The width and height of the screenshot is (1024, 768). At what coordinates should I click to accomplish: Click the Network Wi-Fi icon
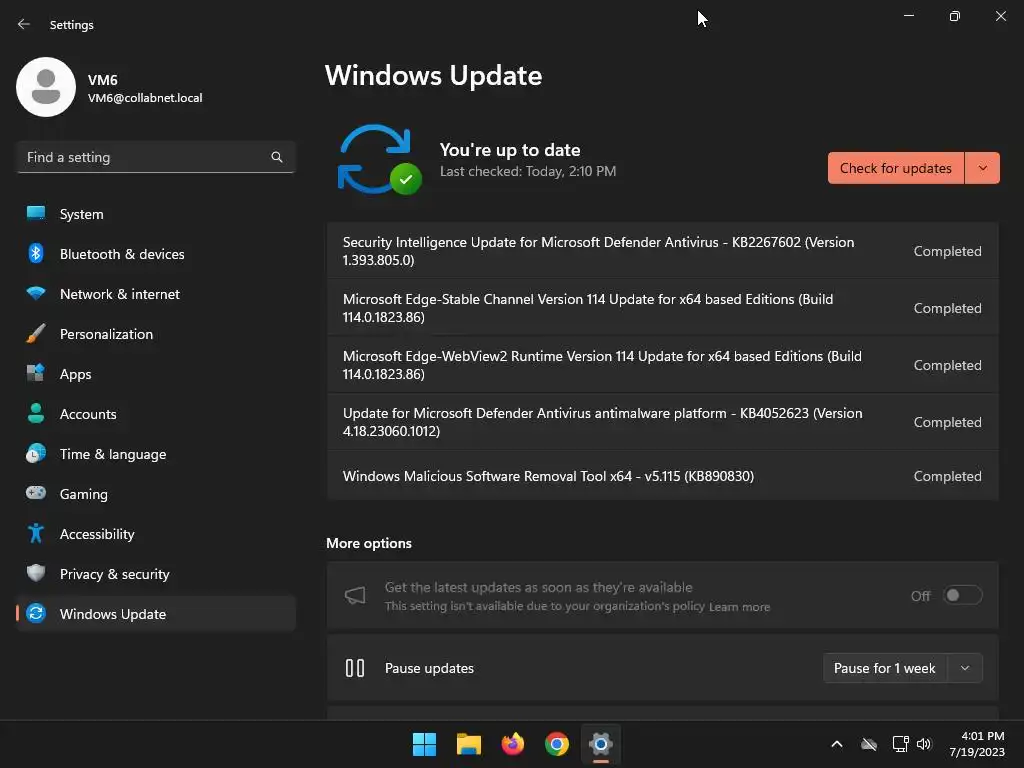click(x=36, y=293)
